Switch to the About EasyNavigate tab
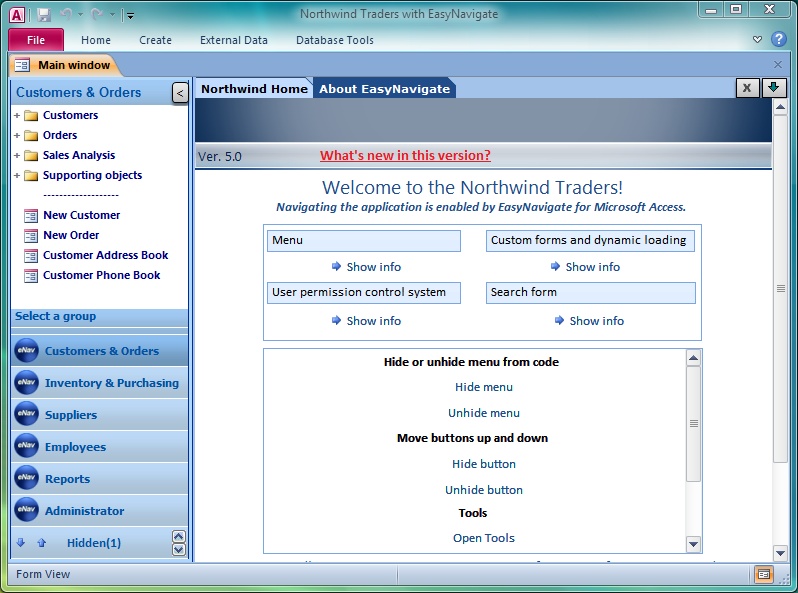The width and height of the screenshot is (798, 593). click(384, 89)
